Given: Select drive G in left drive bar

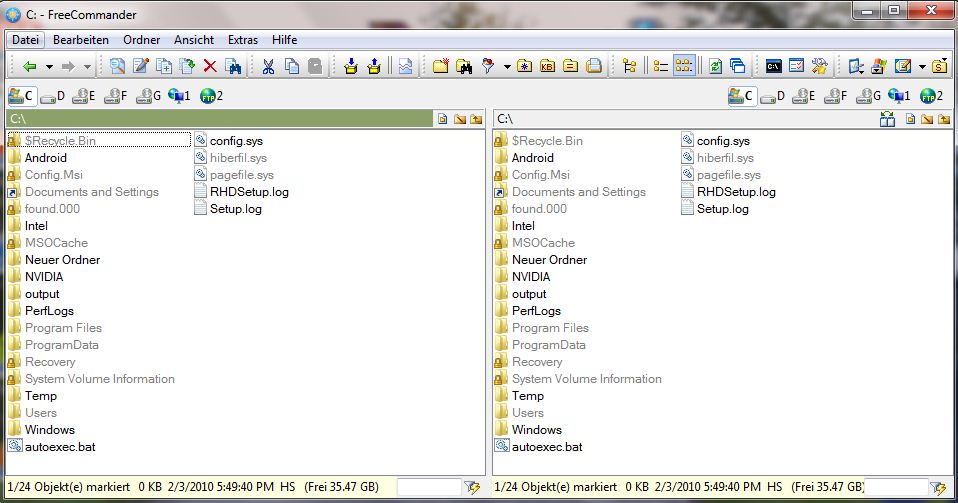Looking at the screenshot, I should coord(148,96).
